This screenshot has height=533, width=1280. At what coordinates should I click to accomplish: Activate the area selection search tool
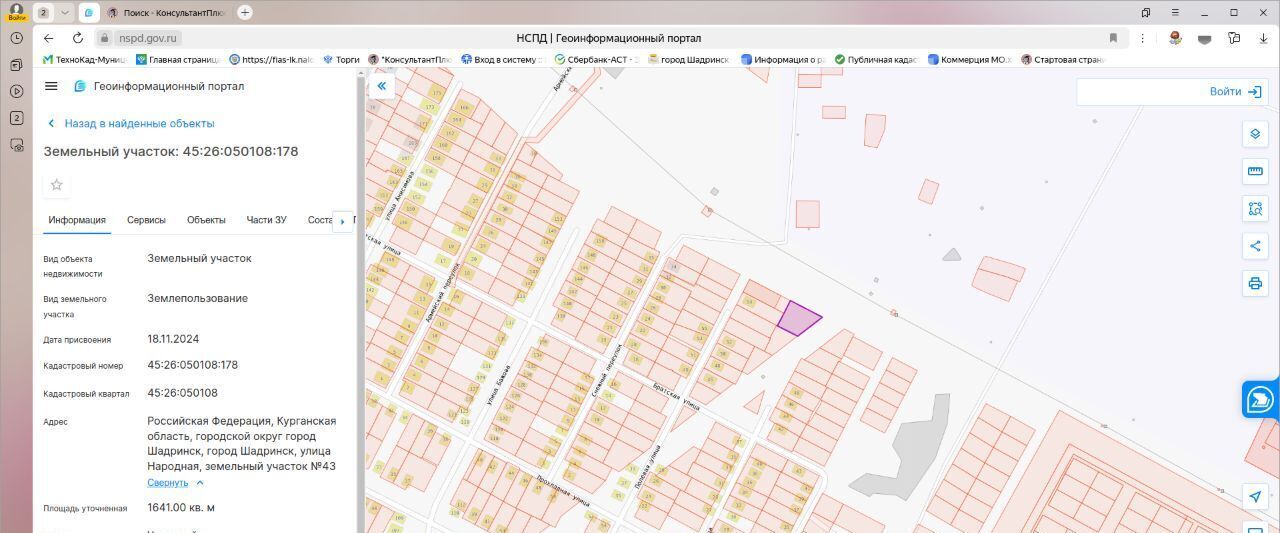(x=1255, y=209)
